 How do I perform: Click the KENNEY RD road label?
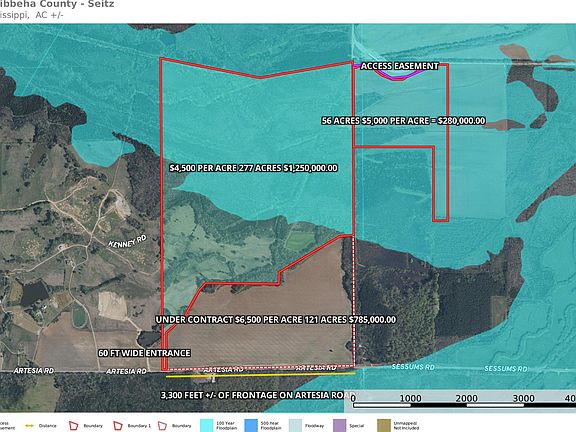(127, 241)
